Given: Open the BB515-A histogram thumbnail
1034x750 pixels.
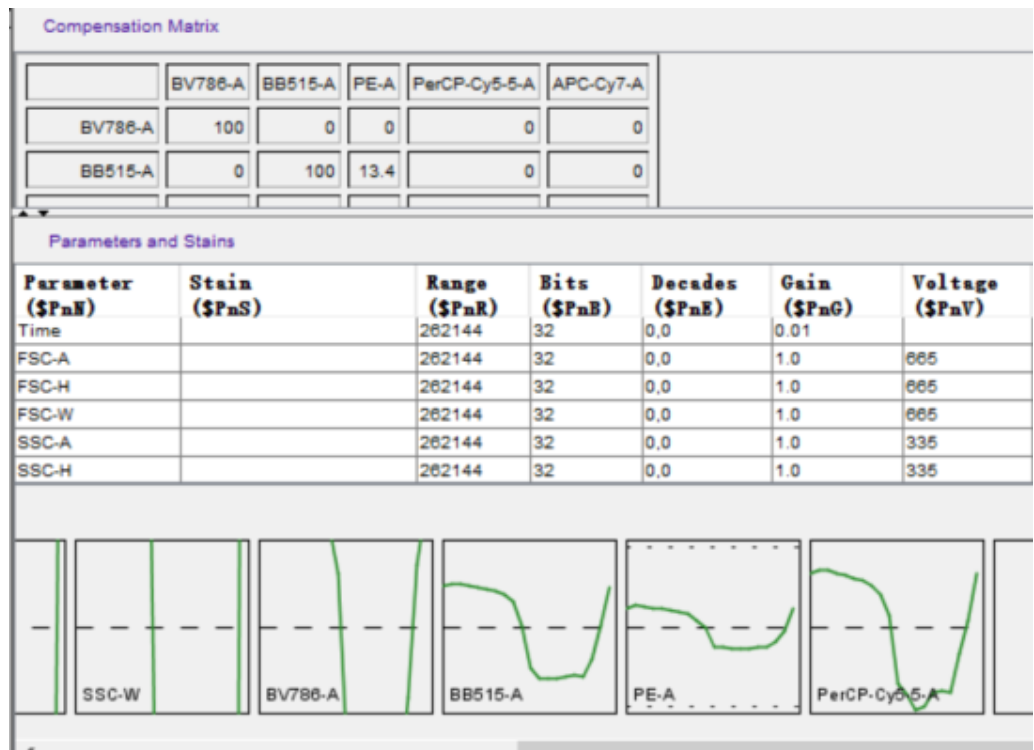Looking at the screenshot, I should [530, 627].
